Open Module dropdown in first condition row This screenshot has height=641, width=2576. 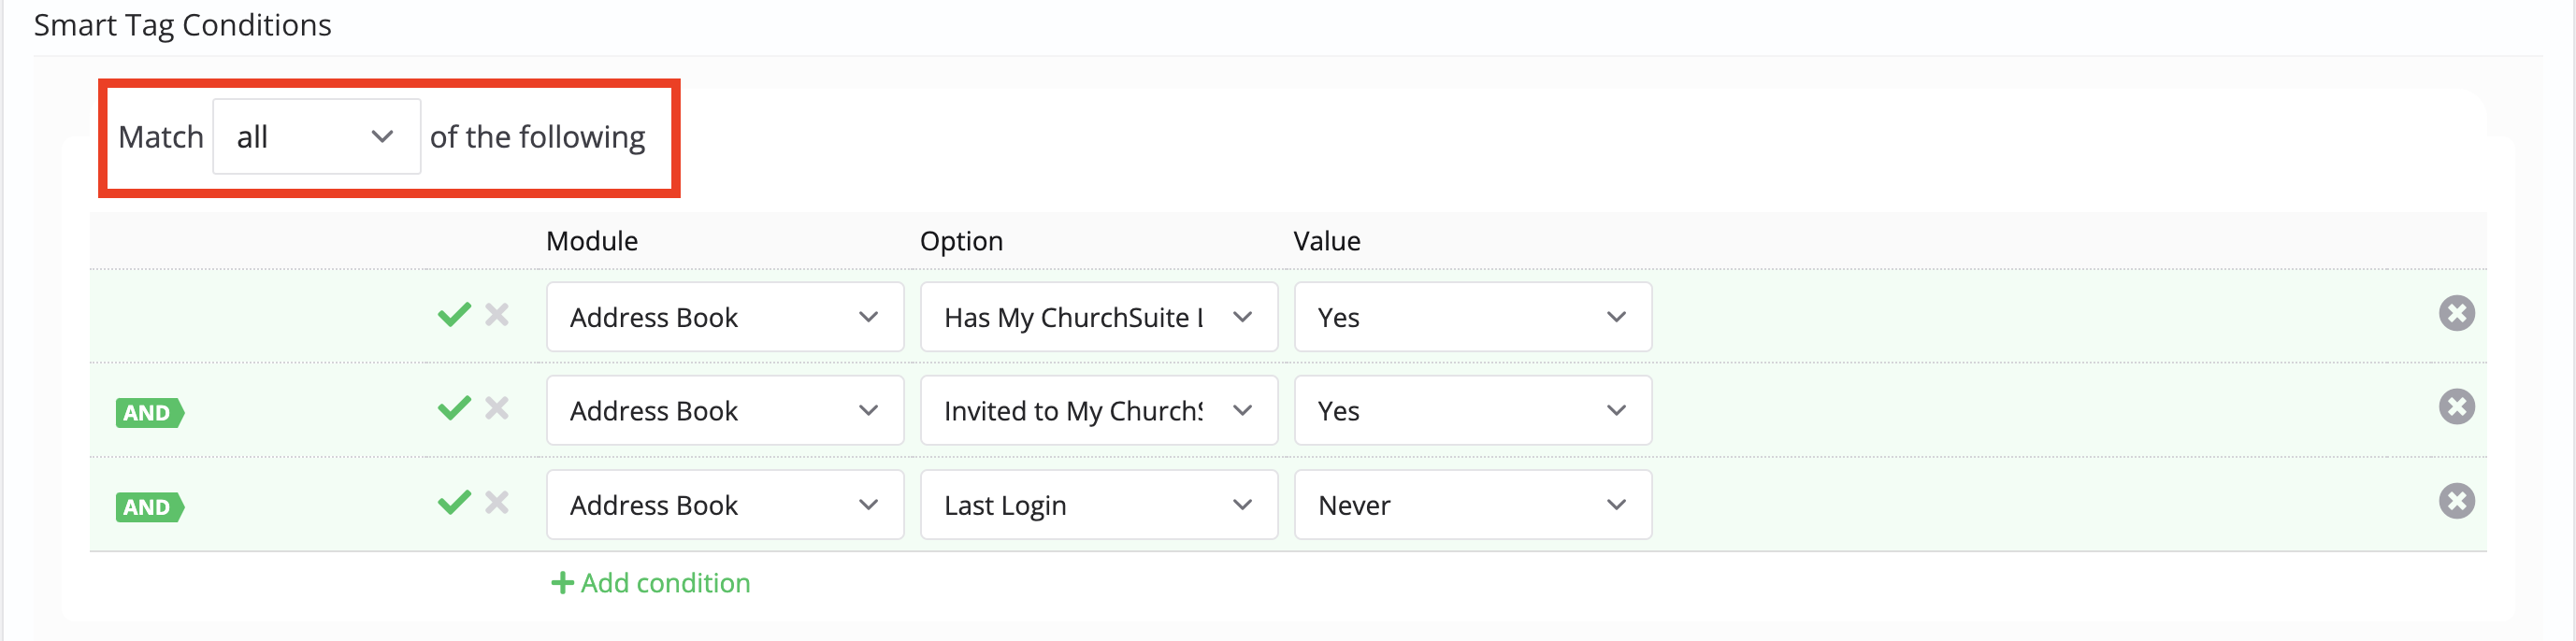[x=724, y=318]
